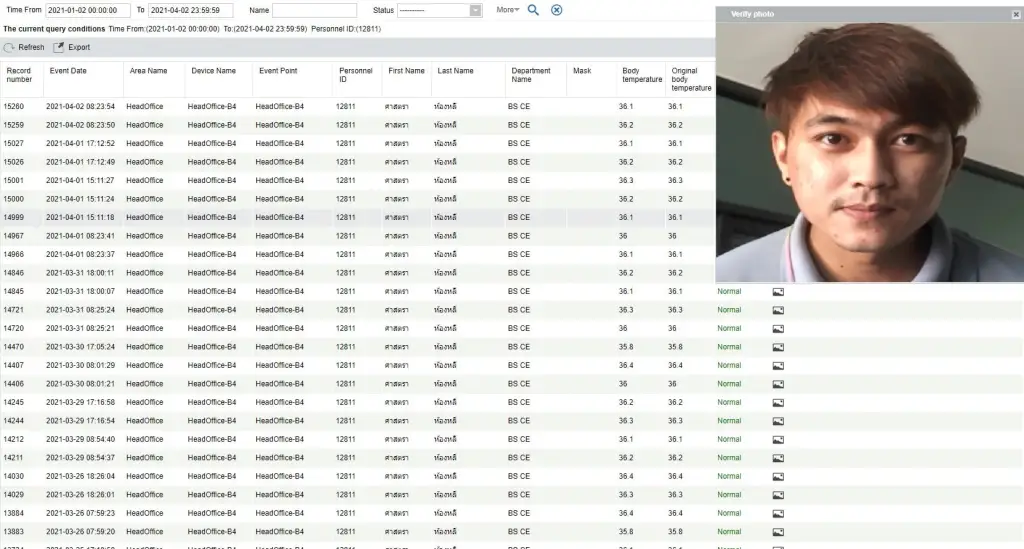Focus the Name search field
This screenshot has width=1024, height=549.
(x=314, y=10)
